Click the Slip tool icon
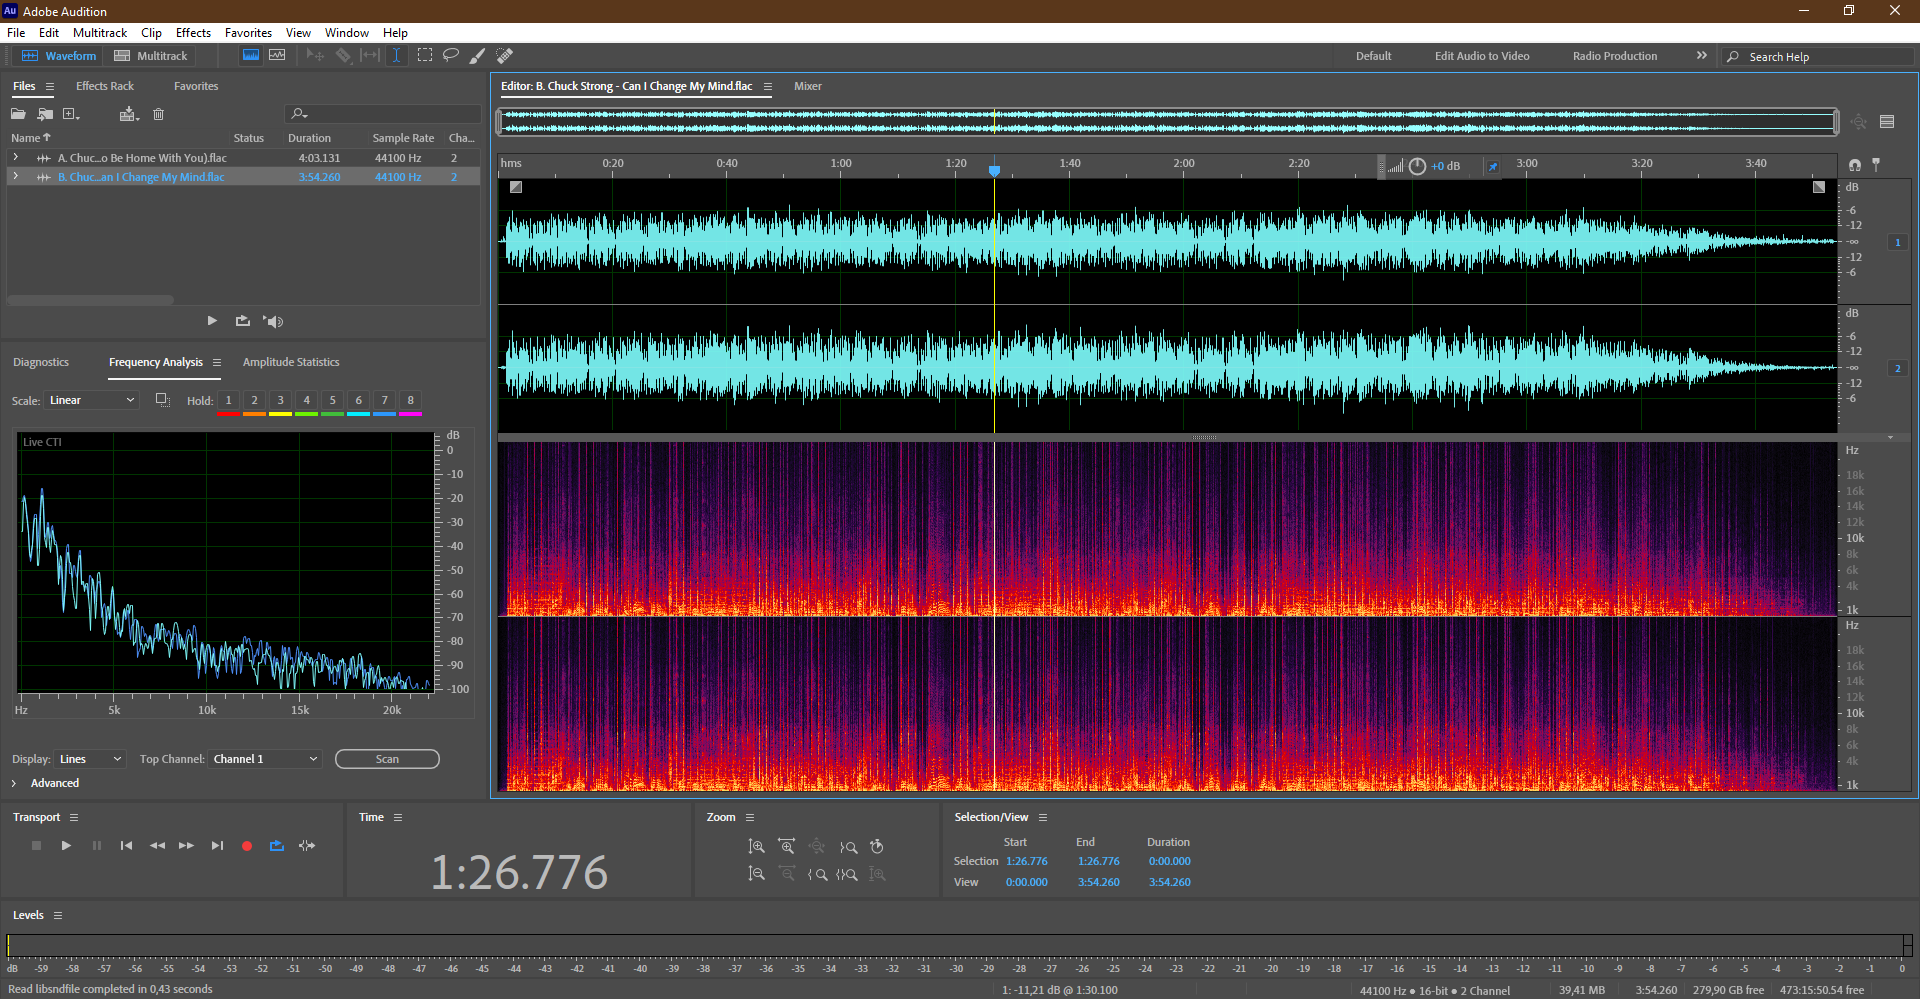Viewport: 1920px width, 999px height. tap(370, 56)
